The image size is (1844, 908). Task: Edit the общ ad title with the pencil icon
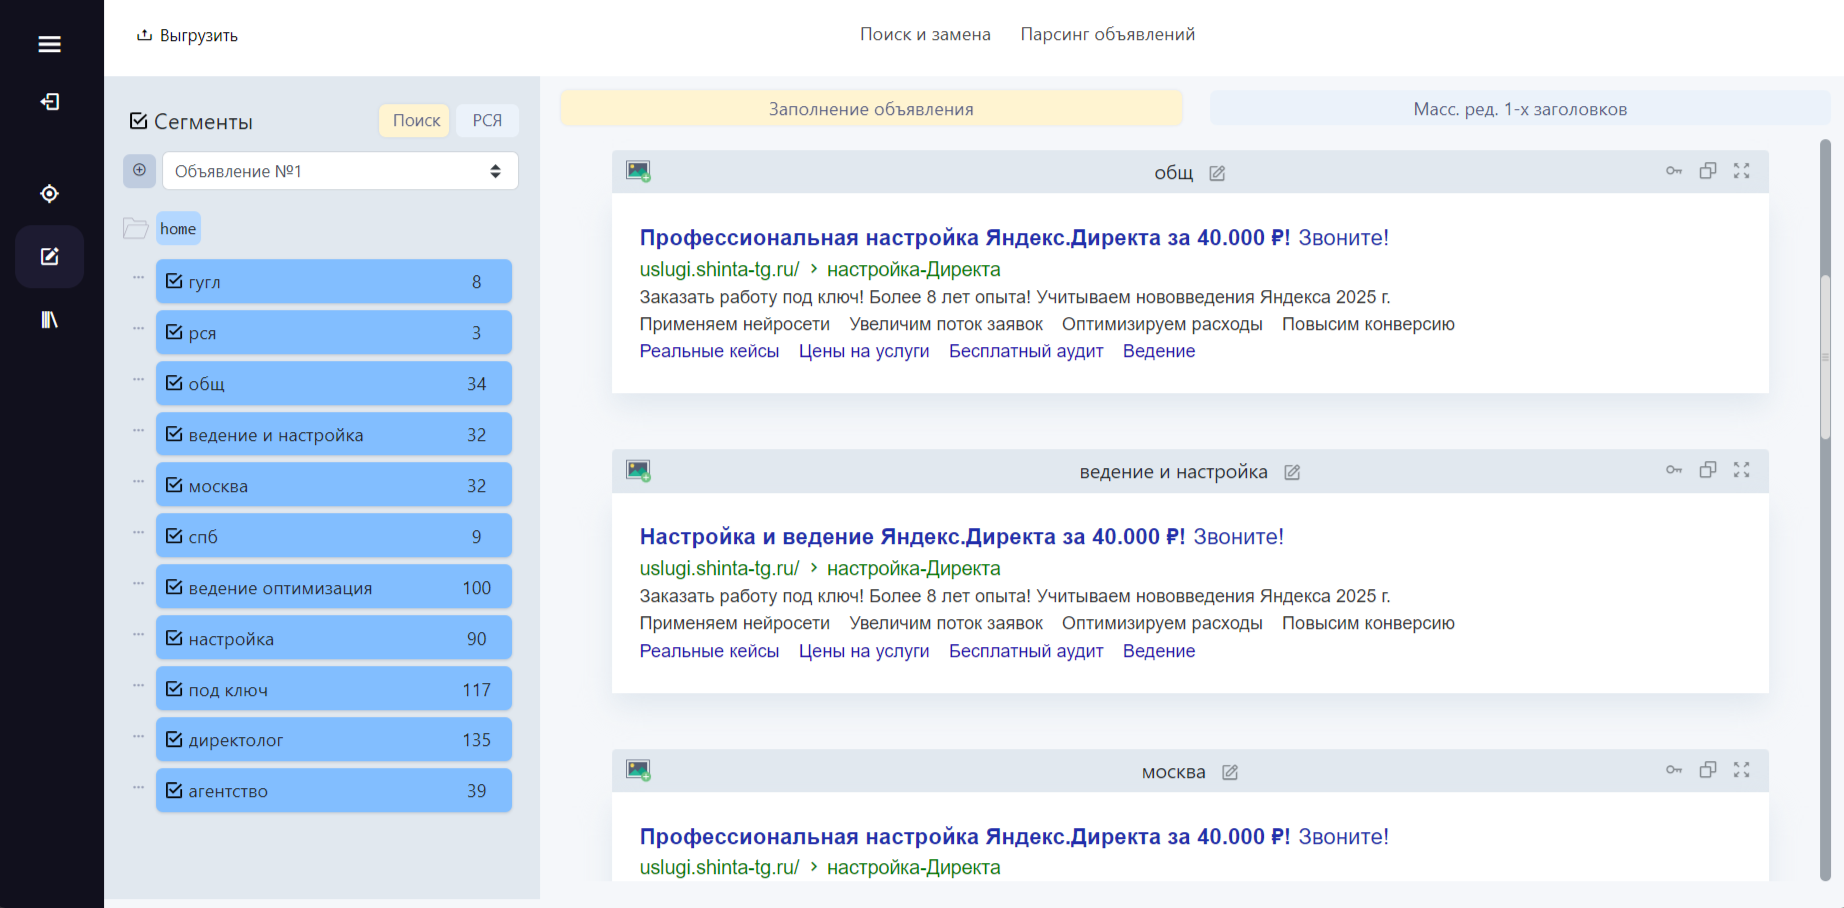pos(1217,173)
